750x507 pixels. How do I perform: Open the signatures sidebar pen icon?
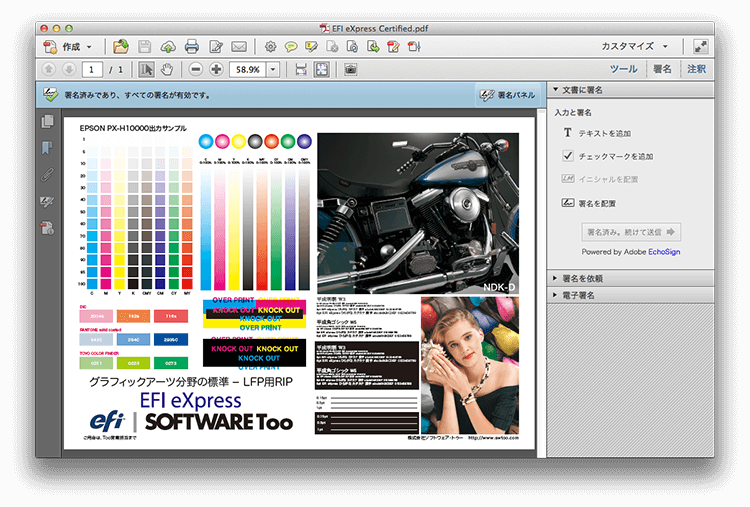pos(47,202)
